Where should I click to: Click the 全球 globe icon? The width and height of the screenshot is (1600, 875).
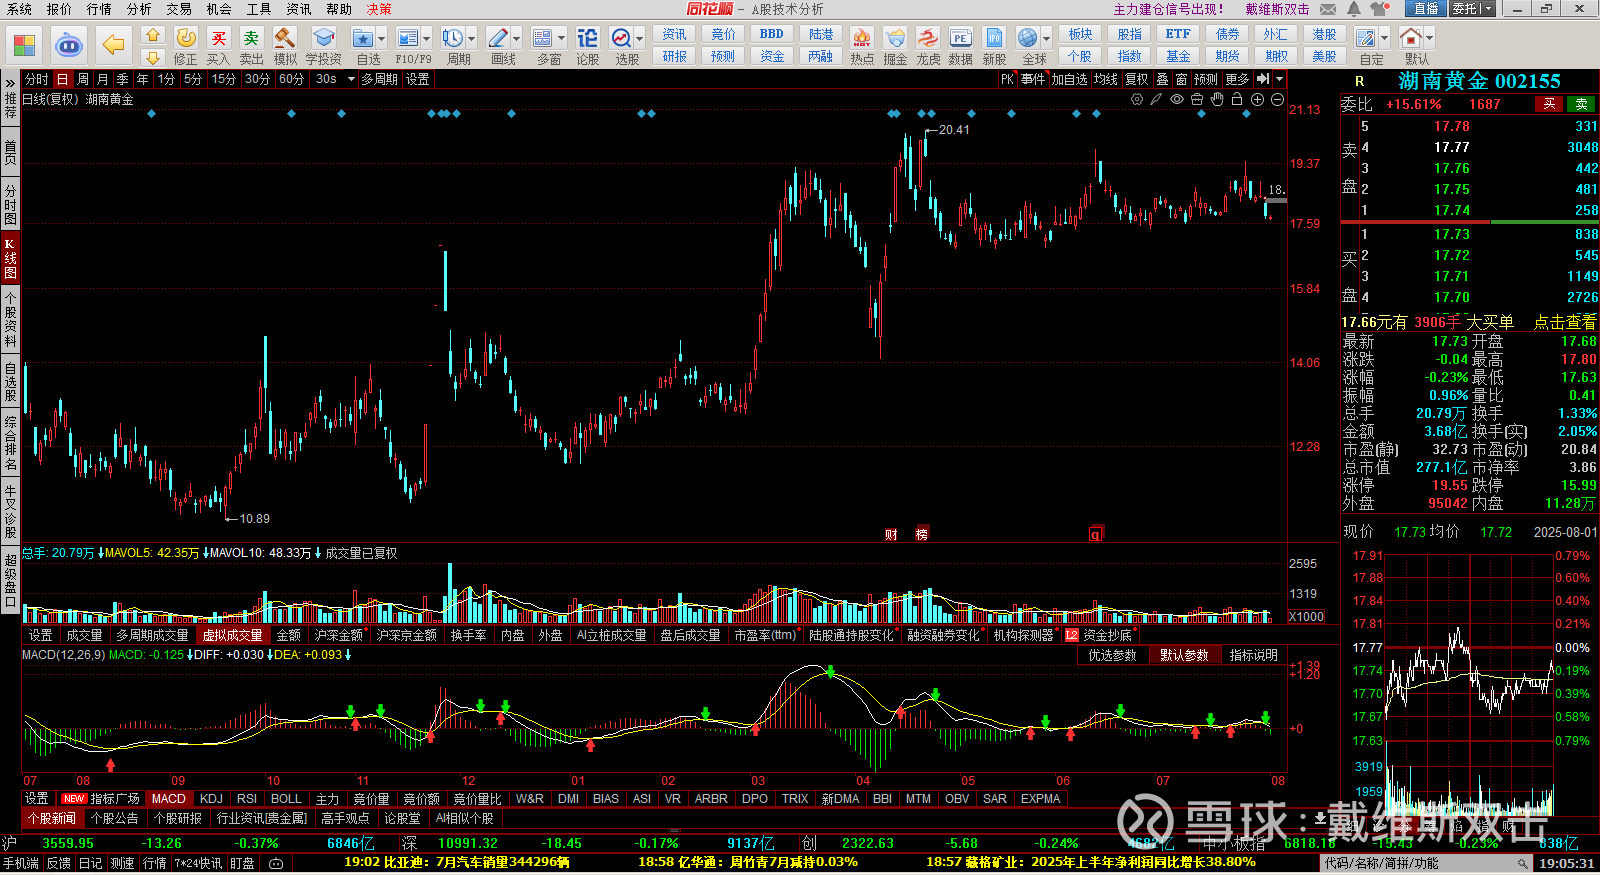(1028, 38)
